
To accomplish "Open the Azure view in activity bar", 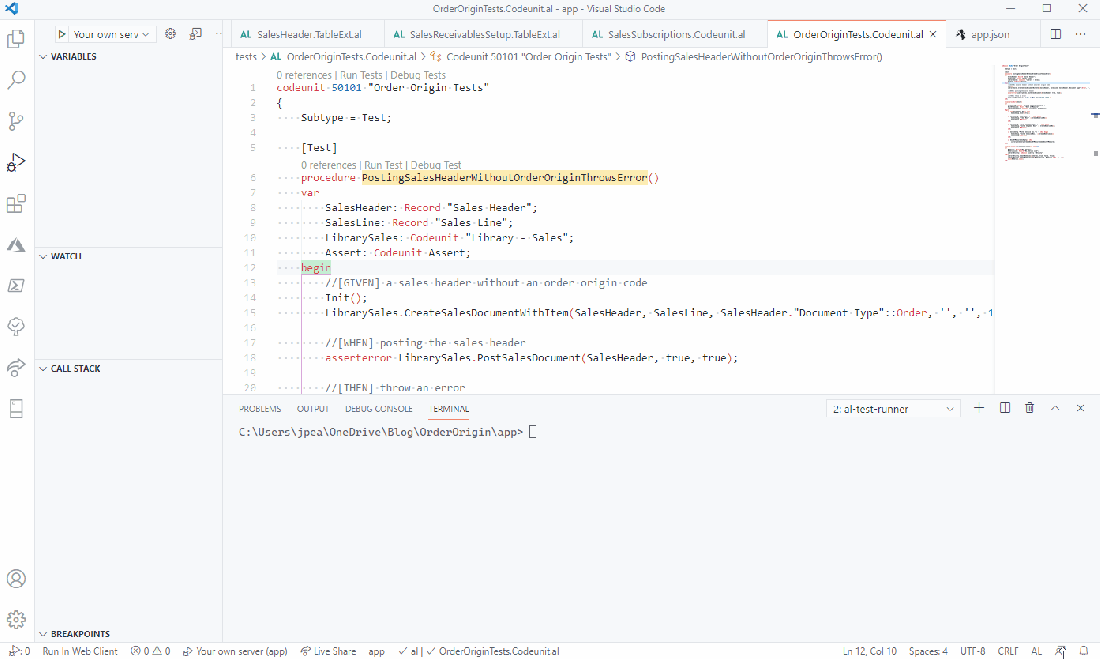I will (16, 245).
